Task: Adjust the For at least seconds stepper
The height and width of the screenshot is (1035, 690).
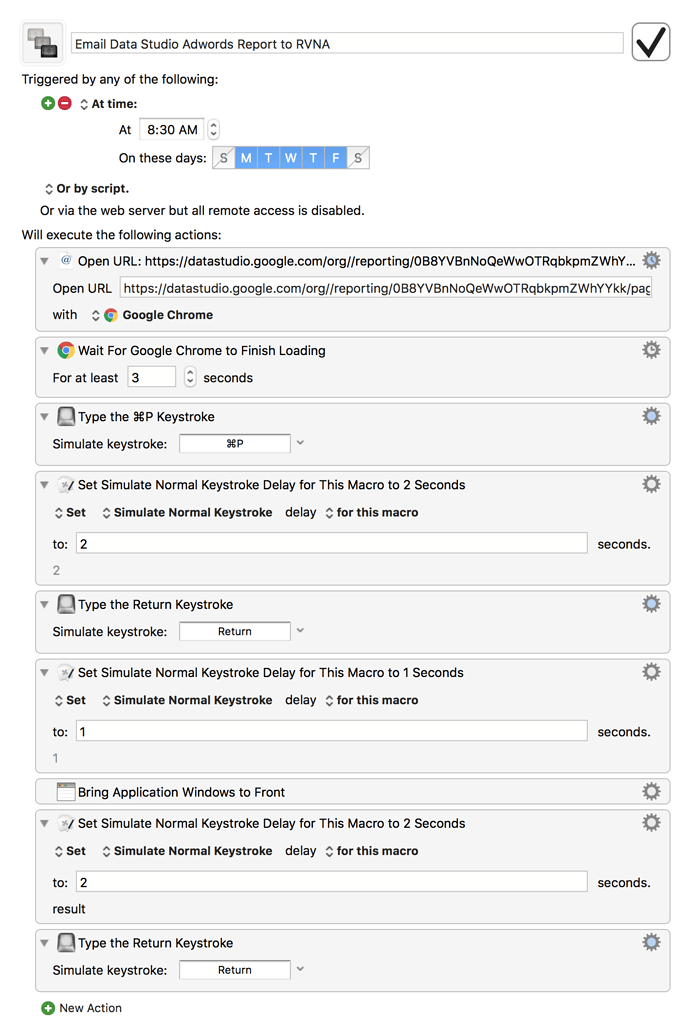Action: pyautogui.click(x=190, y=377)
